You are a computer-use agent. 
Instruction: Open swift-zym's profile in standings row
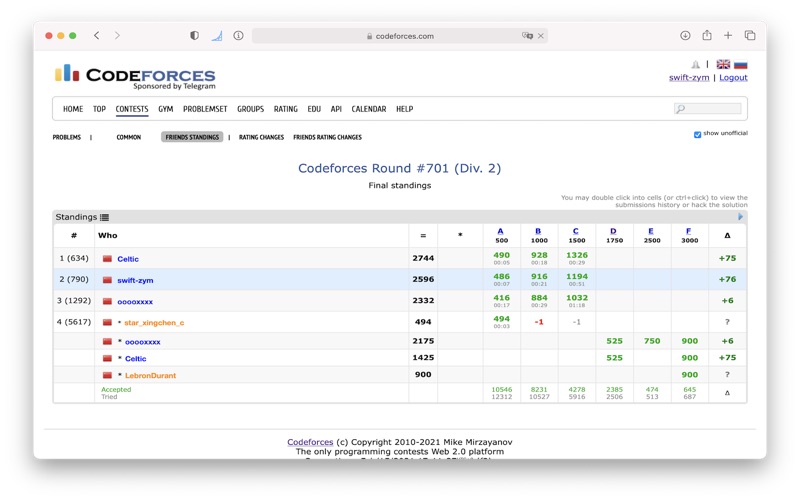[135, 280]
